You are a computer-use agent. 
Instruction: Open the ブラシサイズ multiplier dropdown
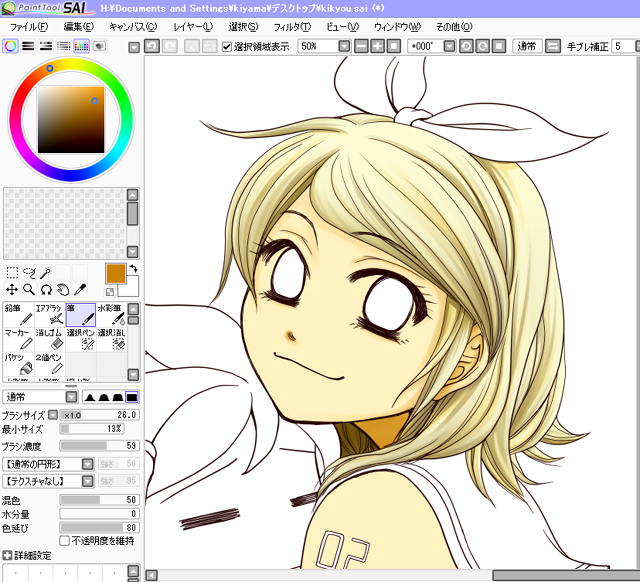53,415
